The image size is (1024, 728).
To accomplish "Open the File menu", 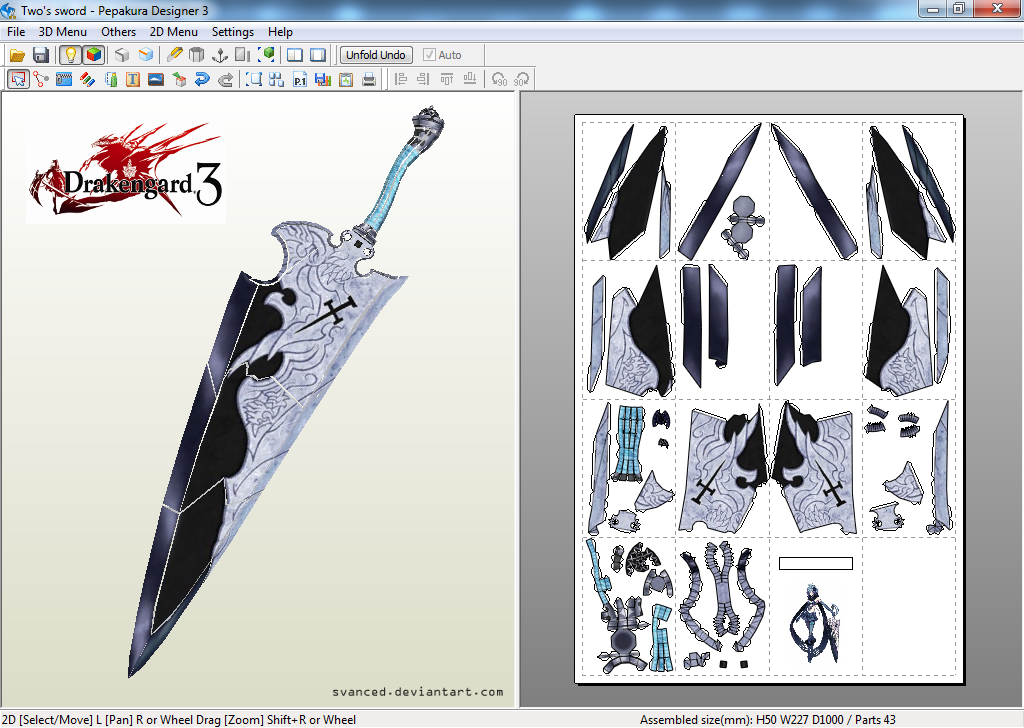I will tap(16, 32).
